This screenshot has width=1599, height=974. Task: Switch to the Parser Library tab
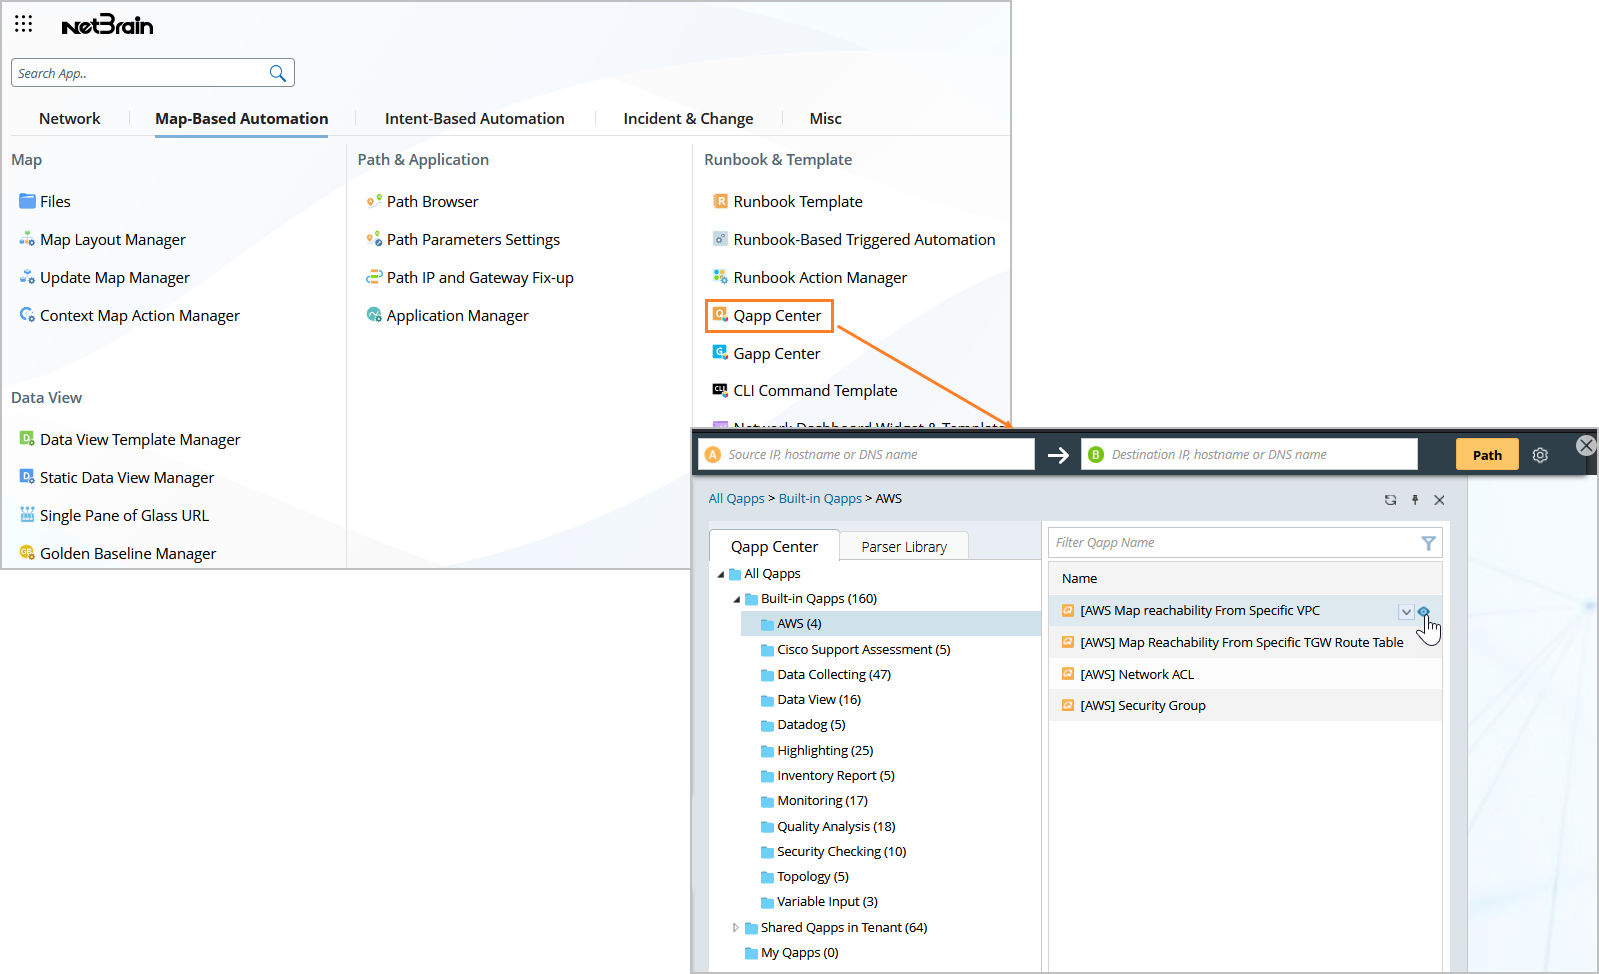[904, 547]
